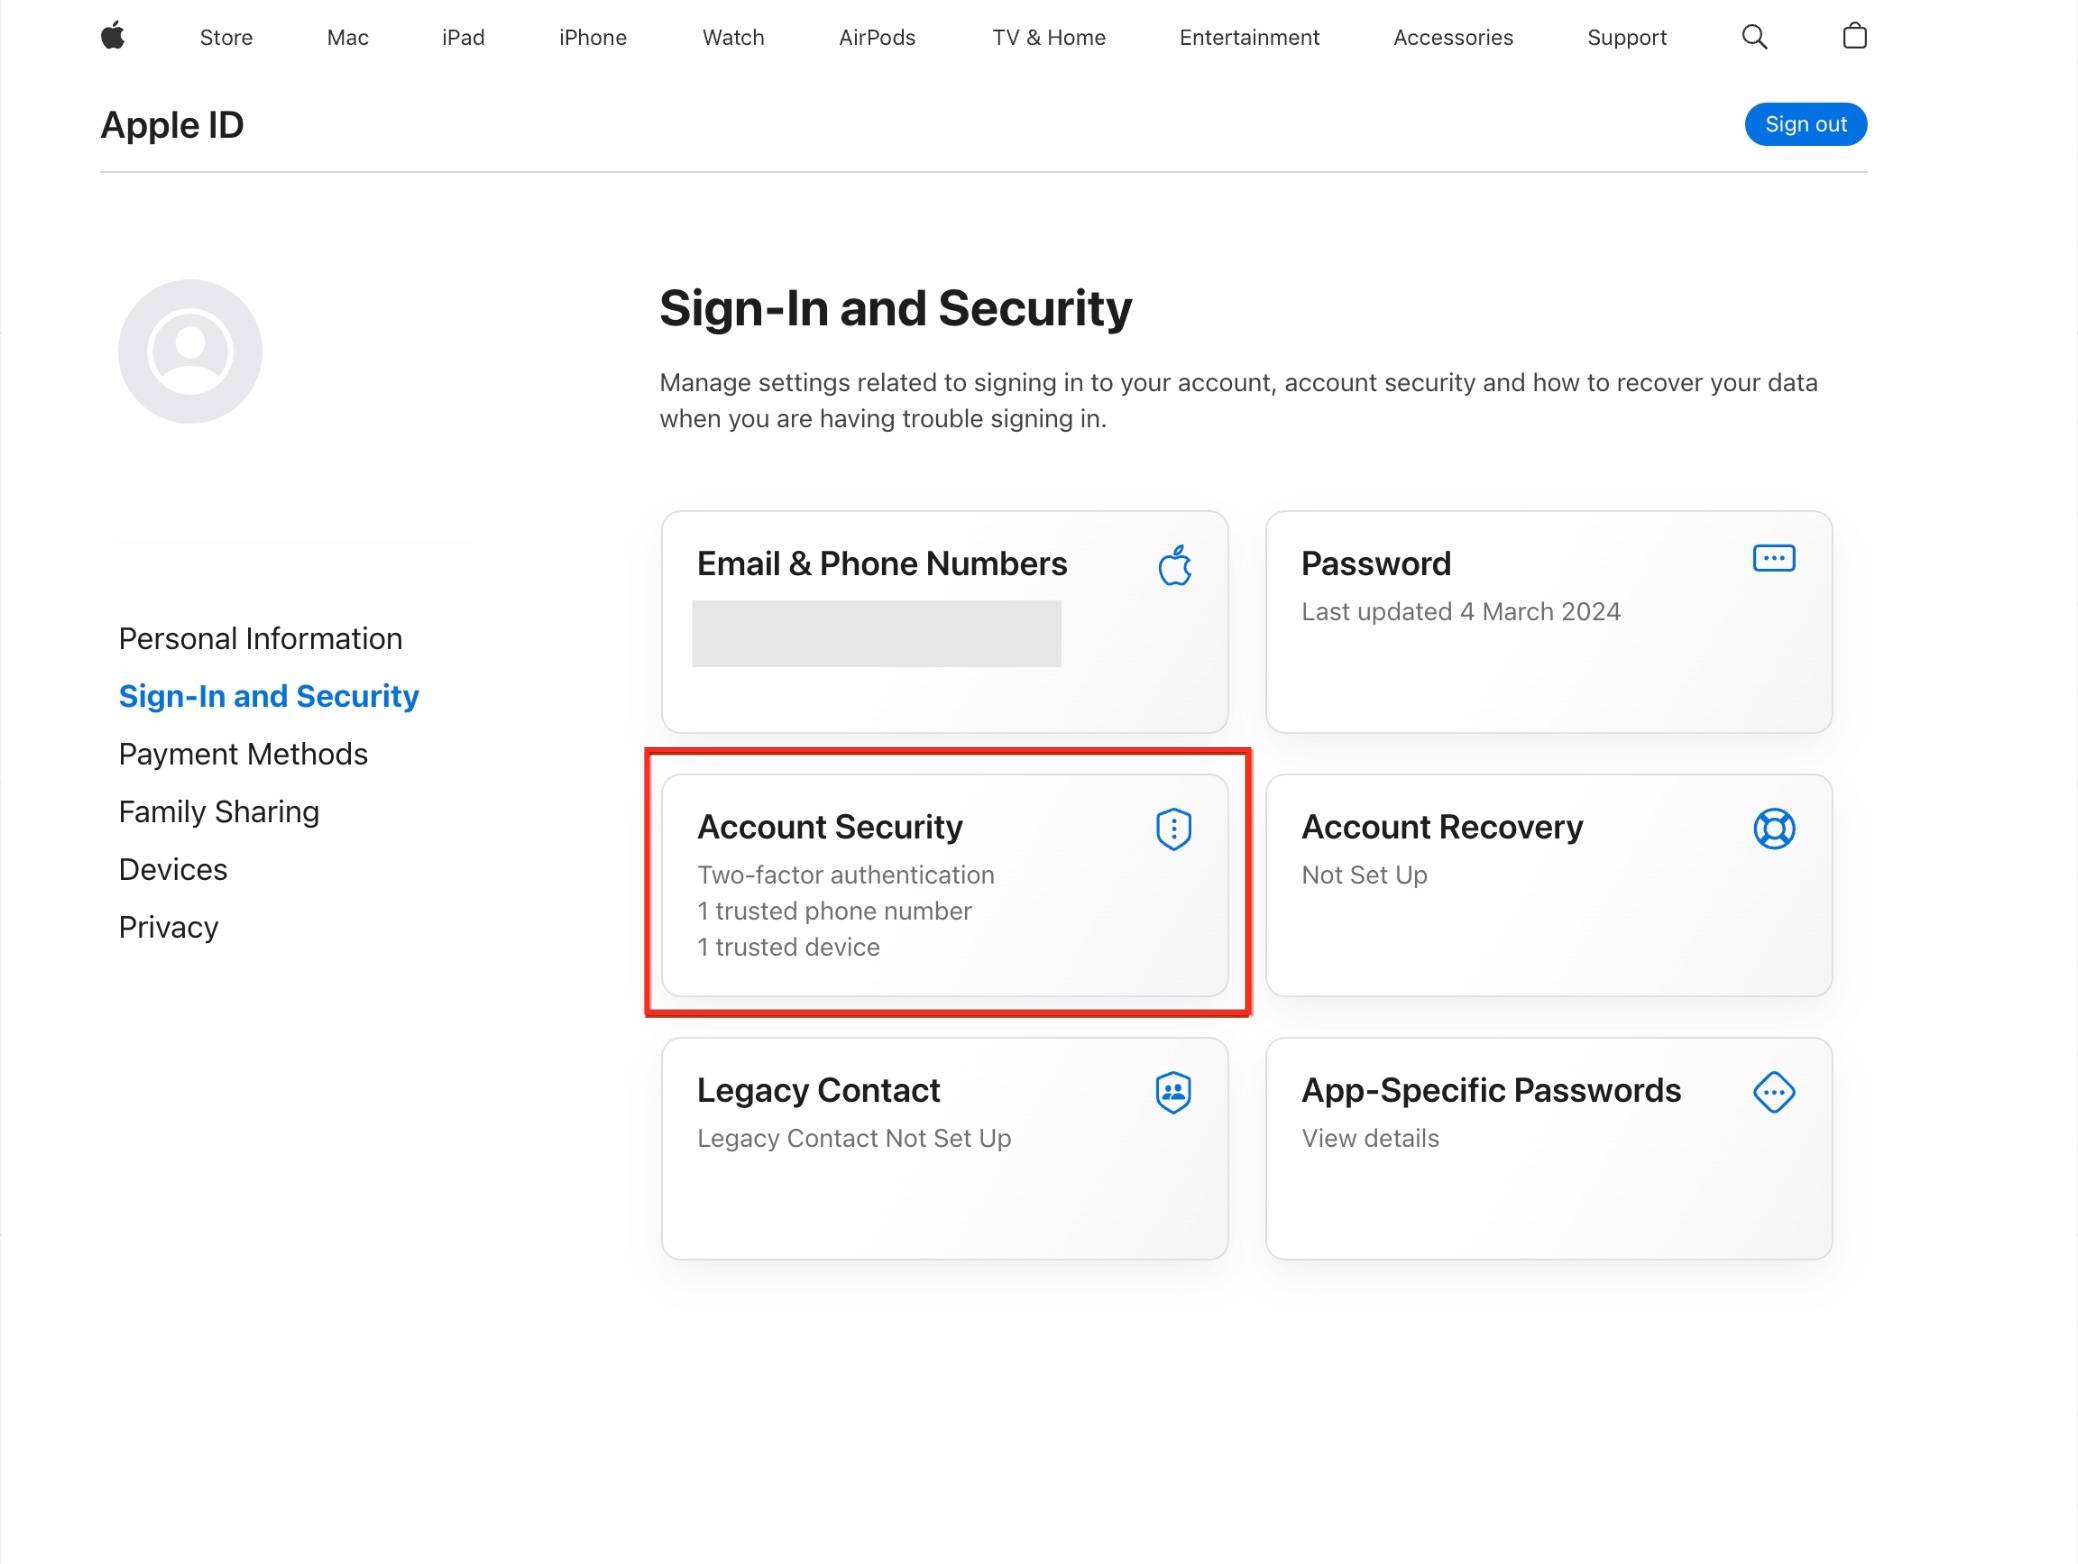Click the Account Recovery lifebuoy icon

(1774, 829)
